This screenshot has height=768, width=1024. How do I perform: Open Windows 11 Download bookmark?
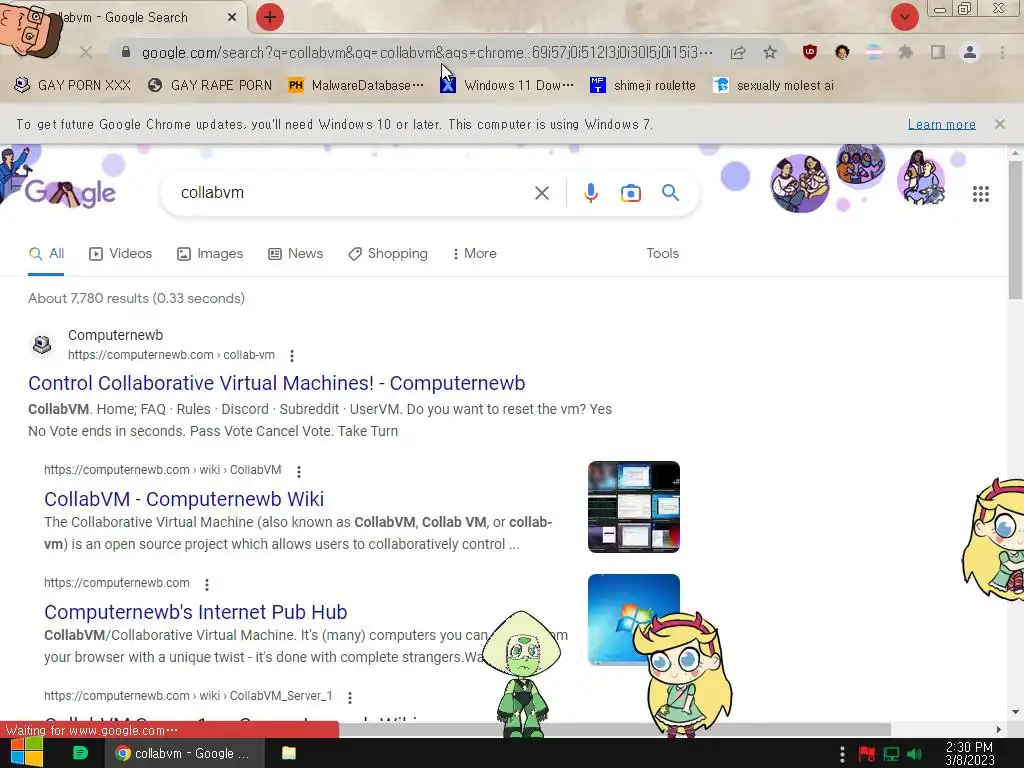pos(507,85)
